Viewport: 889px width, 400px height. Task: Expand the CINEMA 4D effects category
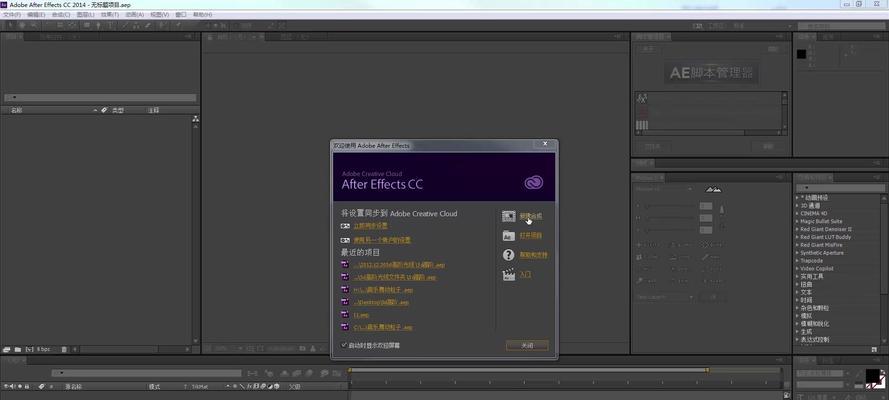pos(797,214)
